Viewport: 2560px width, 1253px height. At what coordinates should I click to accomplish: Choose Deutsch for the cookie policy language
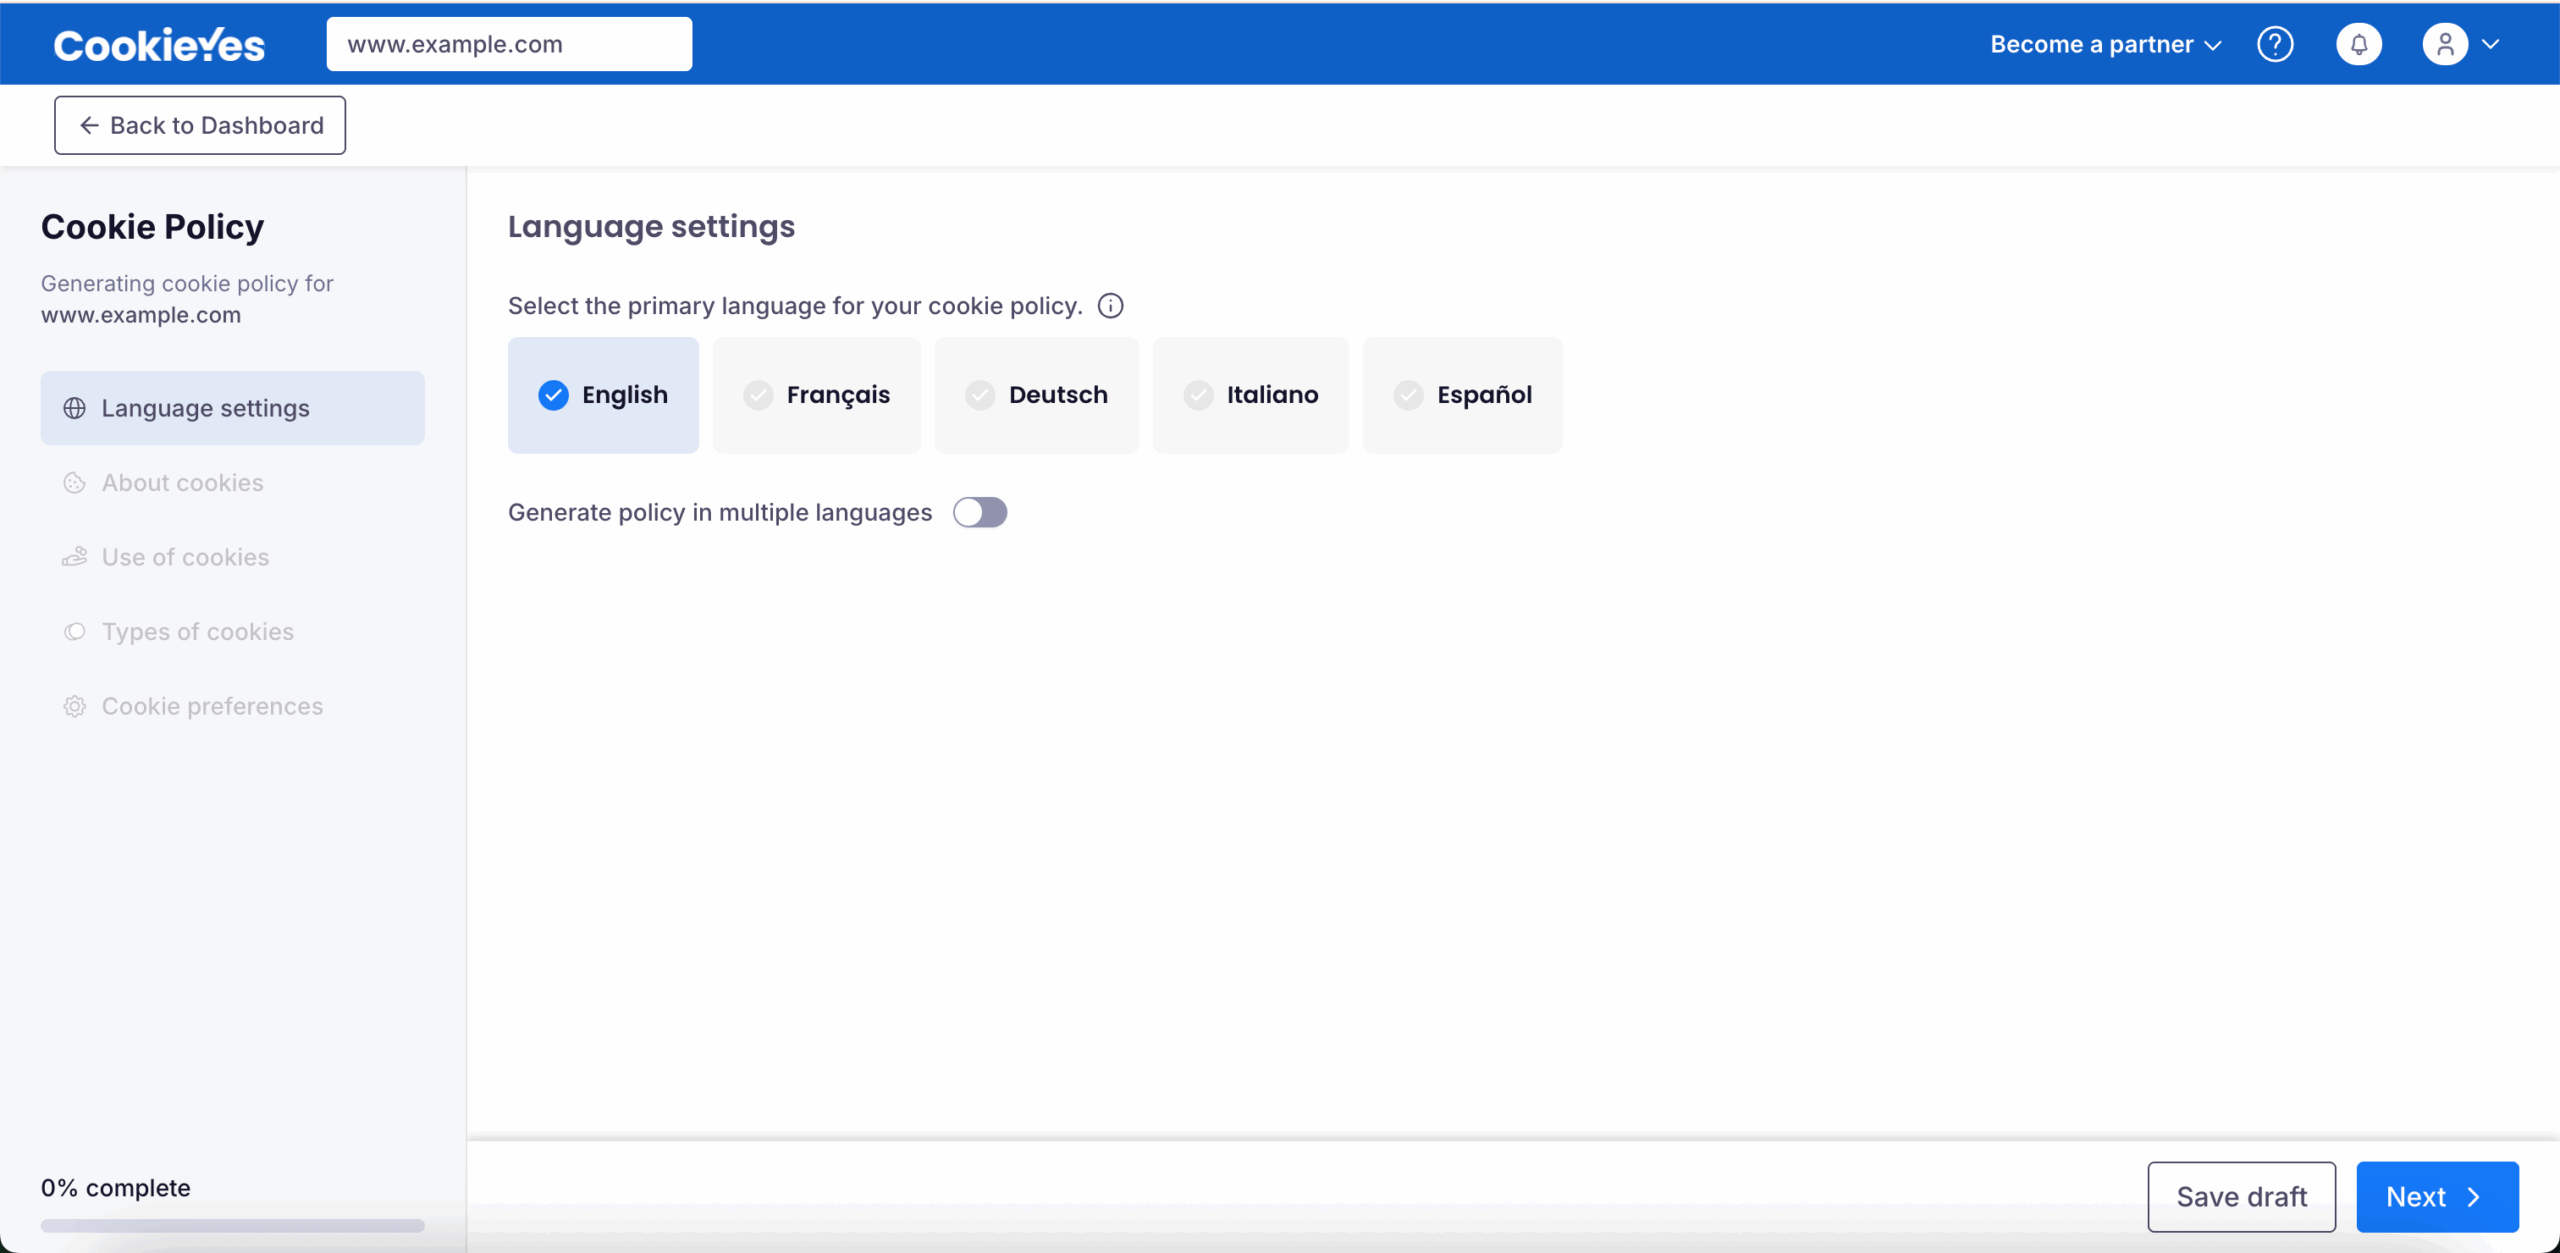(x=1036, y=394)
